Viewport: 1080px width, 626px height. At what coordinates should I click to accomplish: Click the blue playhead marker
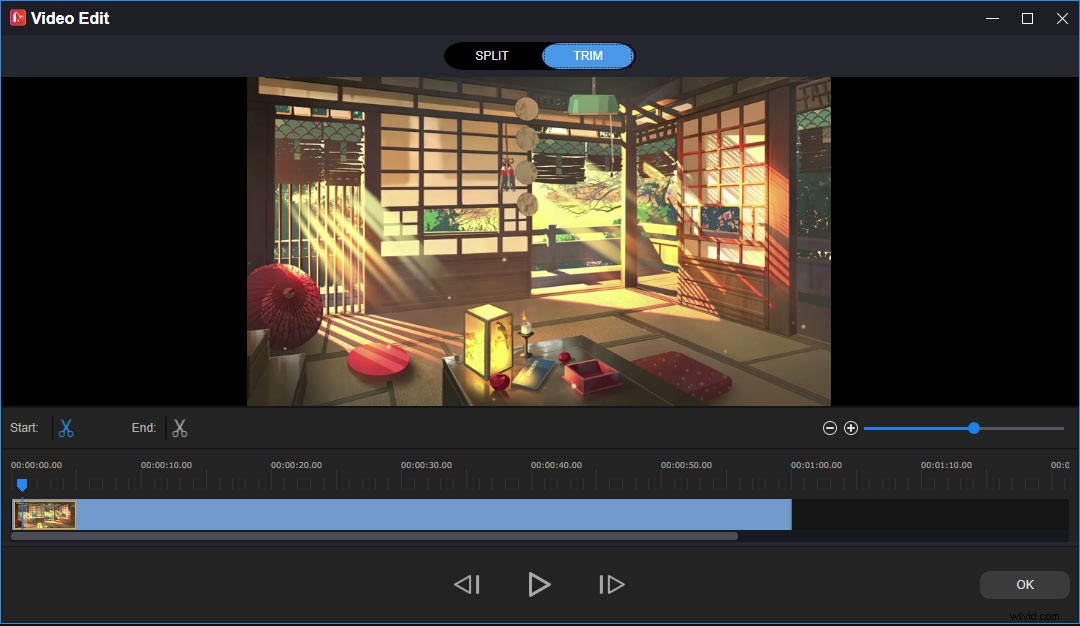click(22, 484)
